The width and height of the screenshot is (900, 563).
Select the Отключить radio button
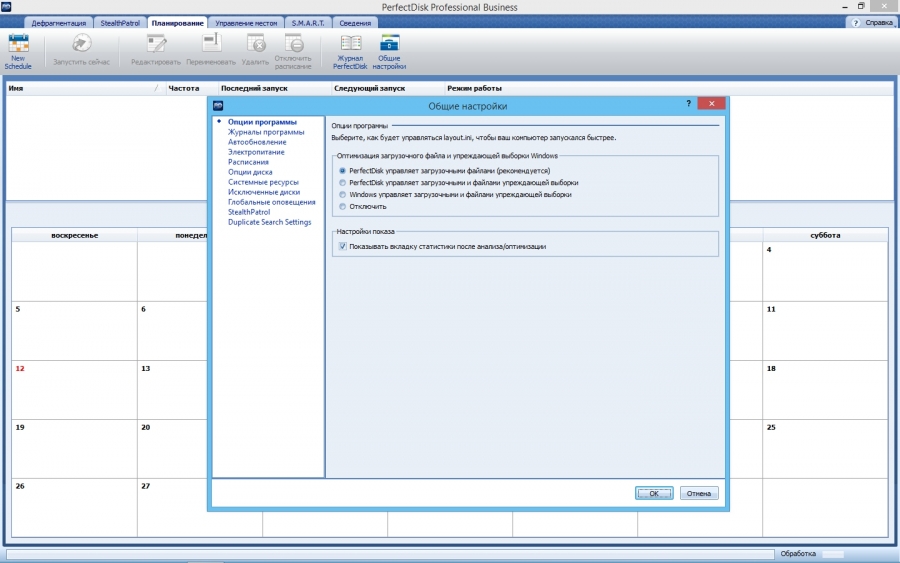click(343, 207)
